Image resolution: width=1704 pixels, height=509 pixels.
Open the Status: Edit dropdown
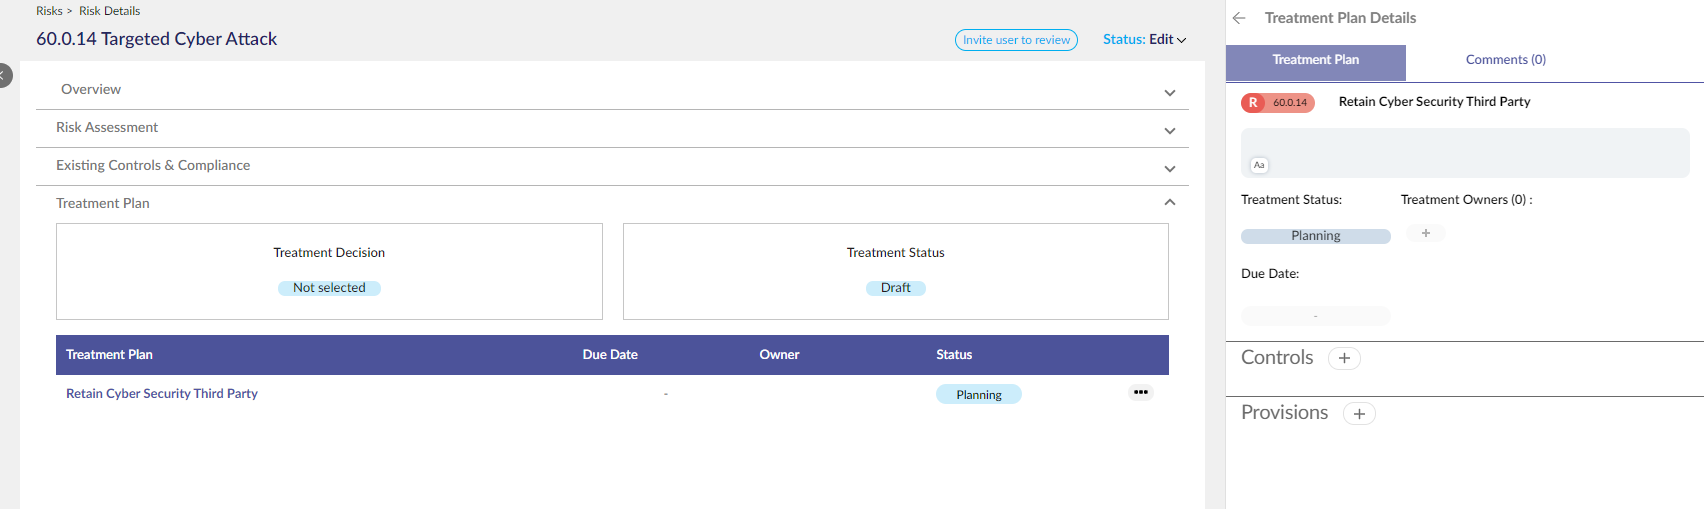tap(1144, 40)
